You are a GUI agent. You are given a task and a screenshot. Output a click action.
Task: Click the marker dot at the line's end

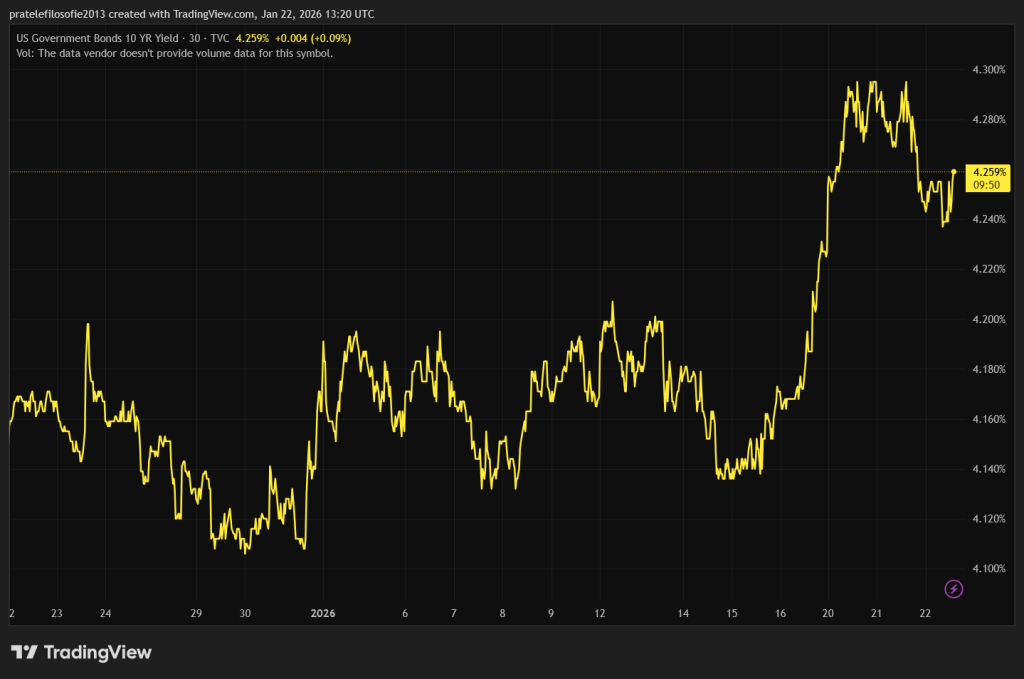954,171
